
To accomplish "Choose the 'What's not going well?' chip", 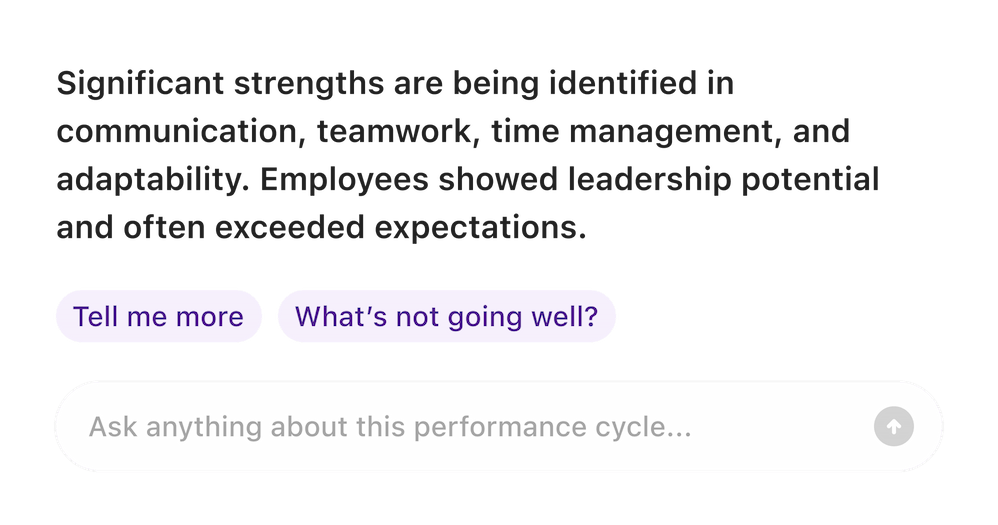I will pyautogui.click(x=447, y=316).
